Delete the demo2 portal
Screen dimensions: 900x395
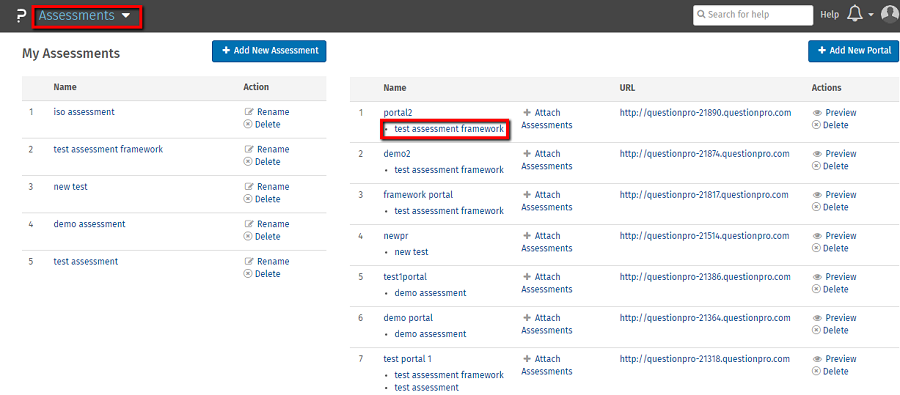[x=830, y=166]
